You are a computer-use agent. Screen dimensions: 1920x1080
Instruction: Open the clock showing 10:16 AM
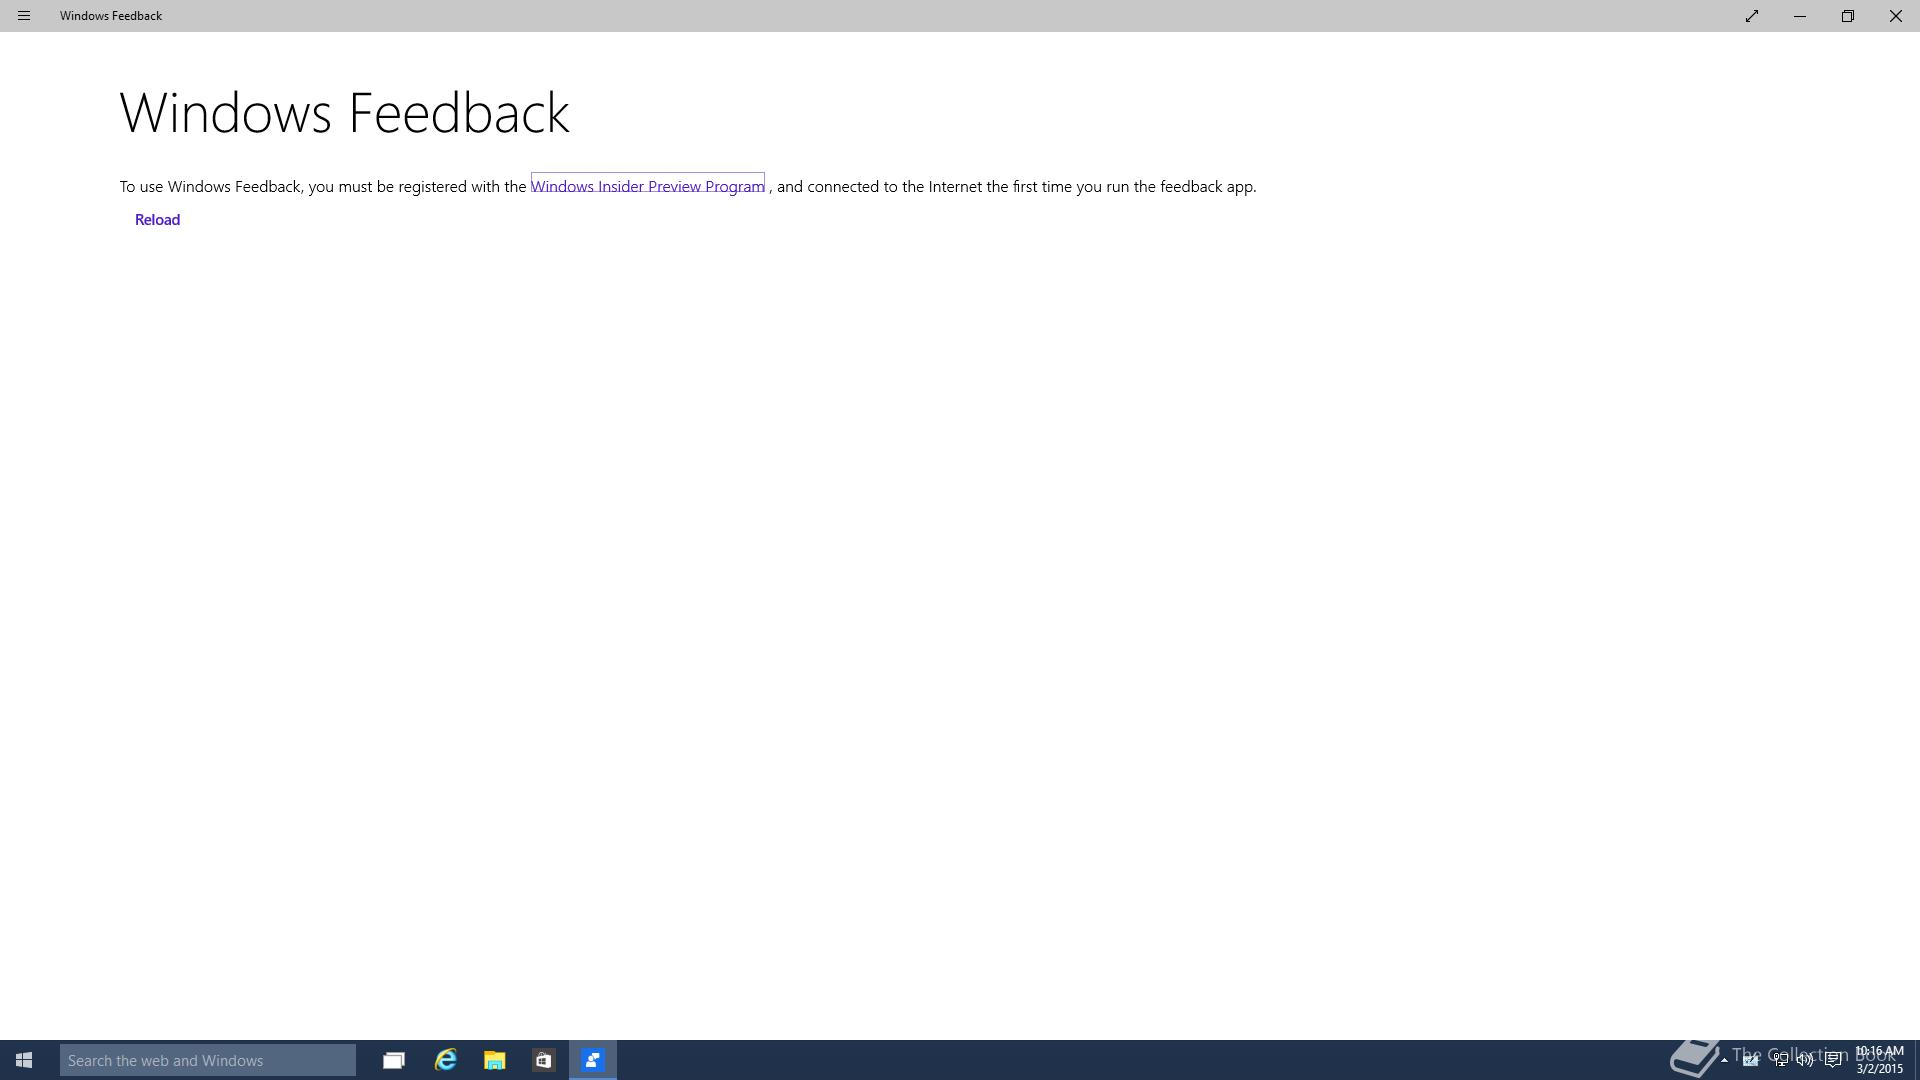click(1879, 1060)
